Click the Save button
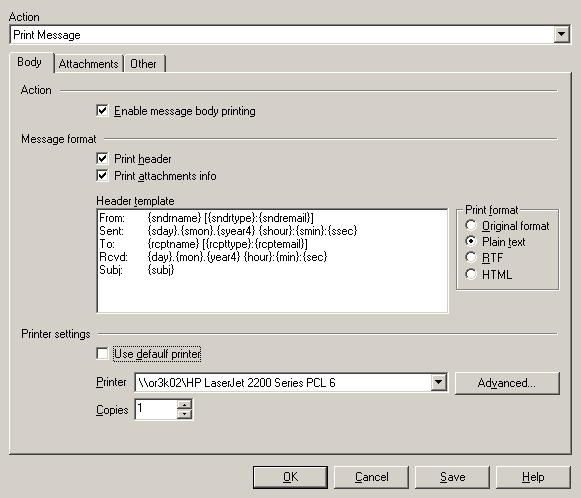The image size is (581, 498). point(452,477)
